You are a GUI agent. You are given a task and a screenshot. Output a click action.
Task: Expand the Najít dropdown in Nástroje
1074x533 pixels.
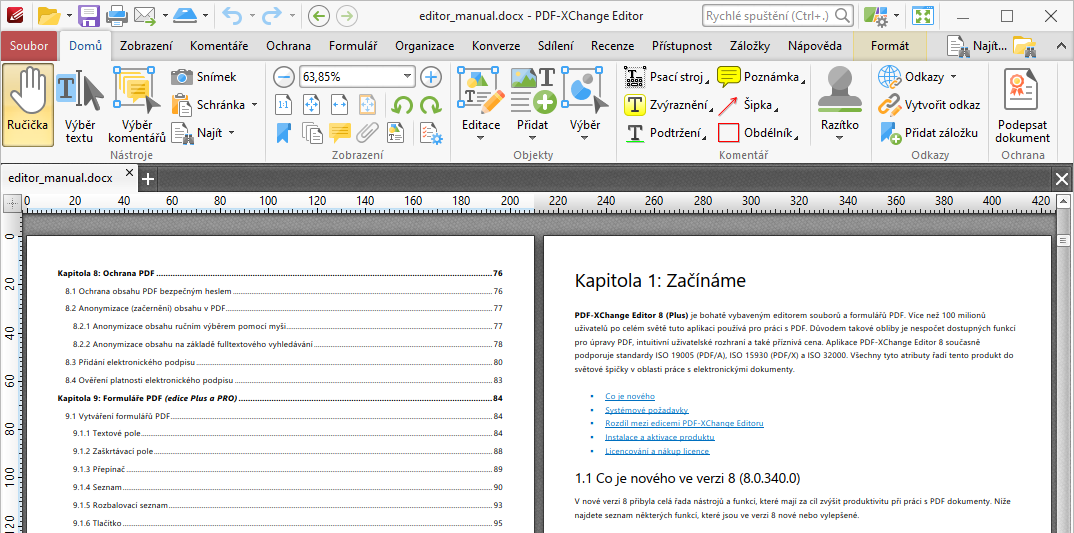click(x=232, y=132)
